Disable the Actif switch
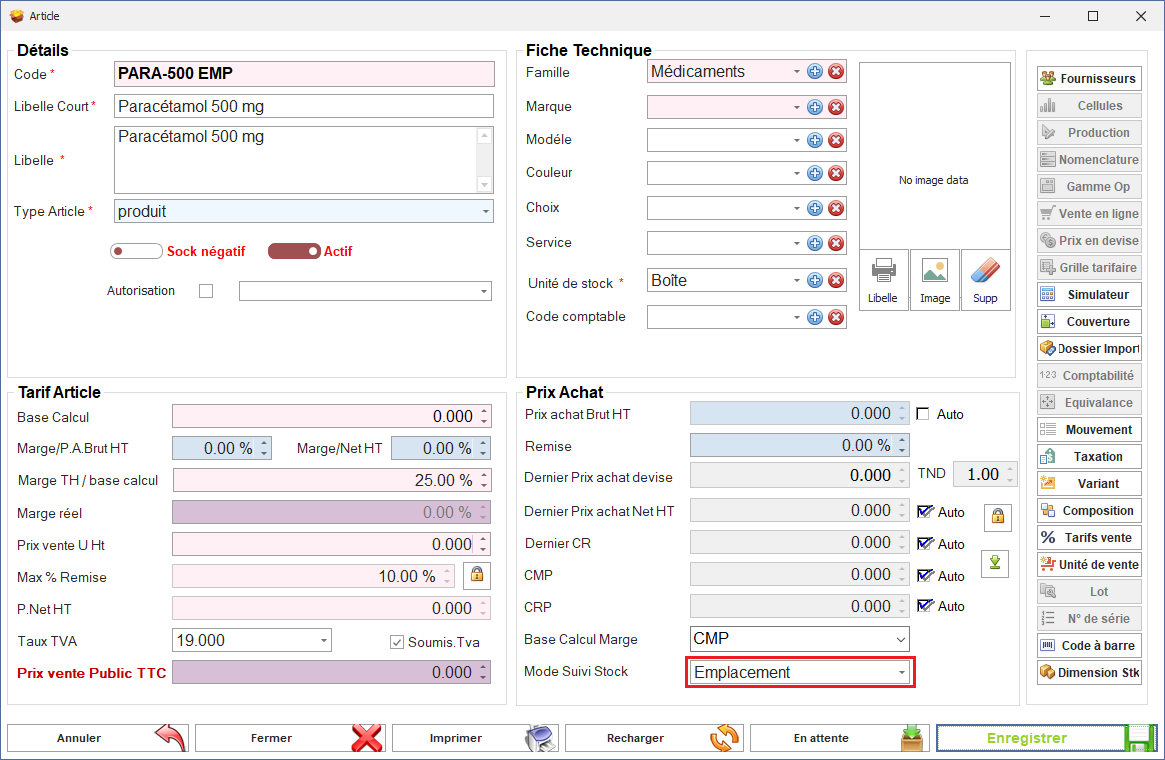The height and width of the screenshot is (760, 1165). tap(294, 251)
